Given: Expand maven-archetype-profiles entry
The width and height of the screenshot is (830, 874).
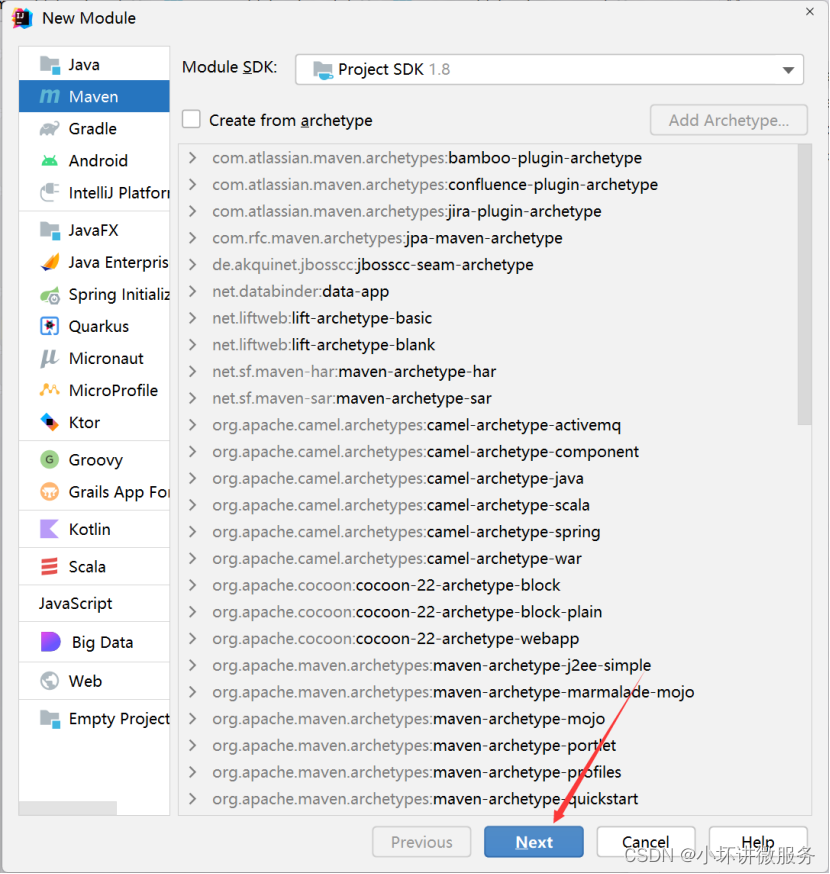Looking at the screenshot, I should pyautogui.click(x=193, y=772).
